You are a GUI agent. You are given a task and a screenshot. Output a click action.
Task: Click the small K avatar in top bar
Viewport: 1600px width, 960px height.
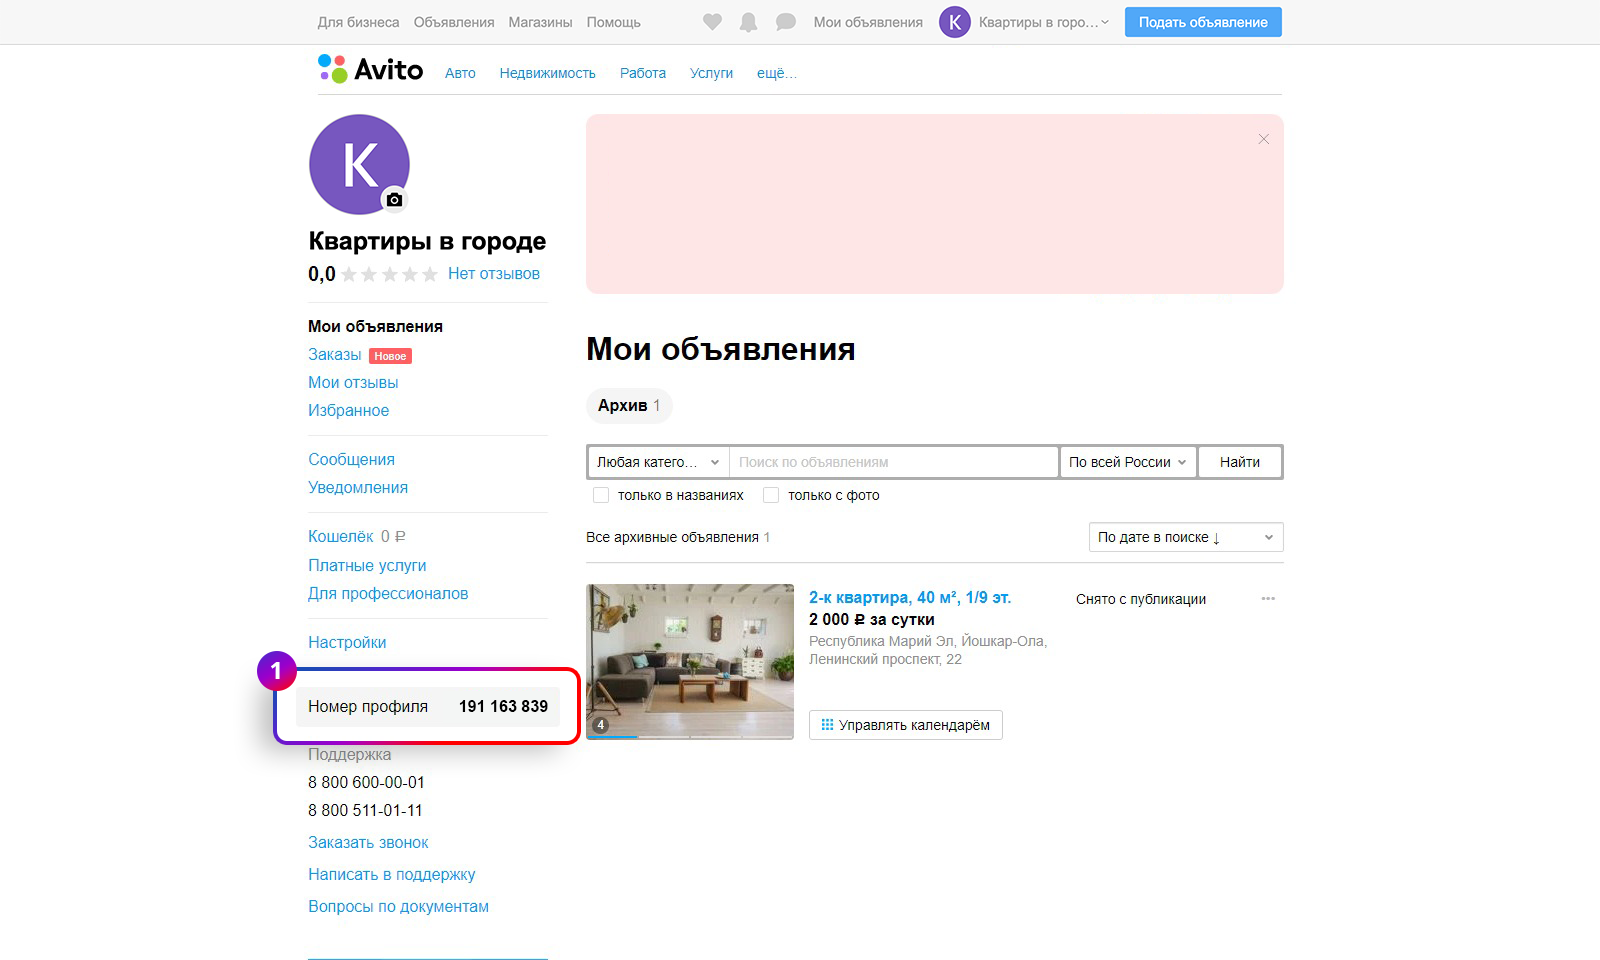955,22
